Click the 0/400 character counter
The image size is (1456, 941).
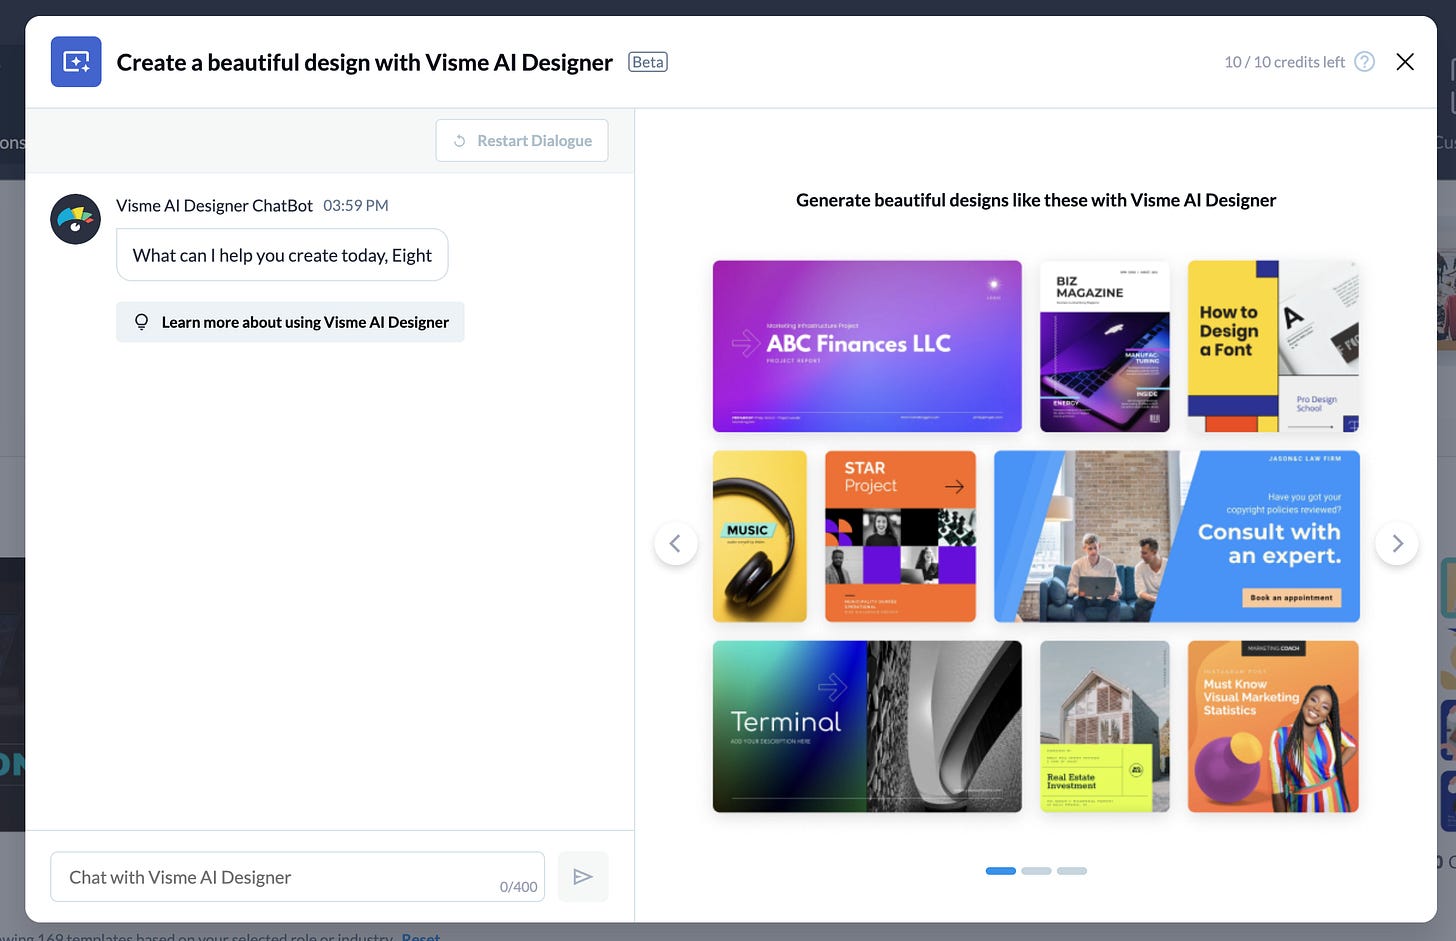pos(518,886)
